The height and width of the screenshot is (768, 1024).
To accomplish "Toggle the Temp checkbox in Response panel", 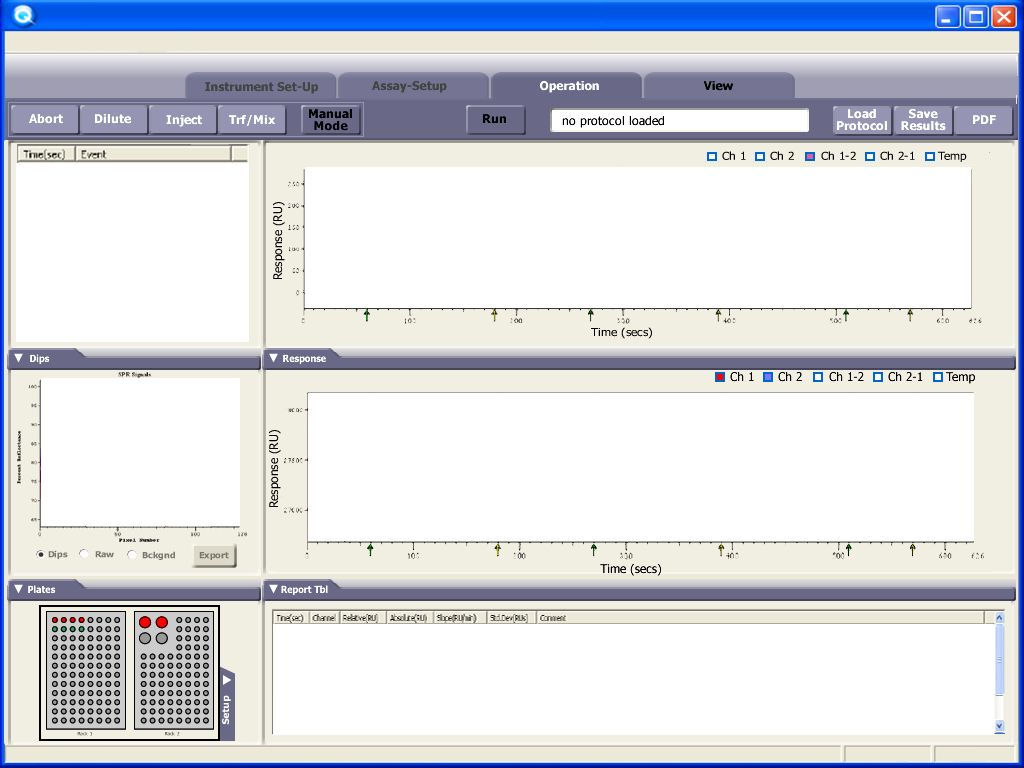I will (938, 377).
